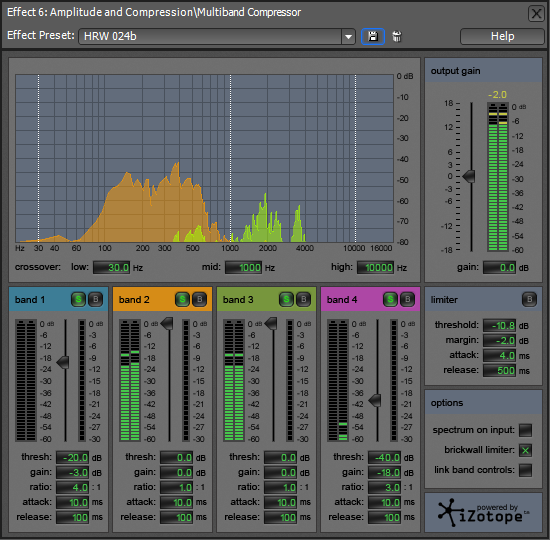
Task: Click the limiter margin field
Action: point(499,340)
